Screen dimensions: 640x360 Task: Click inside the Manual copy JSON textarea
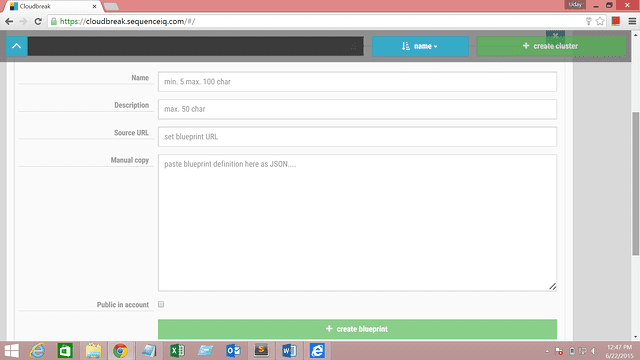pos(357,222)
